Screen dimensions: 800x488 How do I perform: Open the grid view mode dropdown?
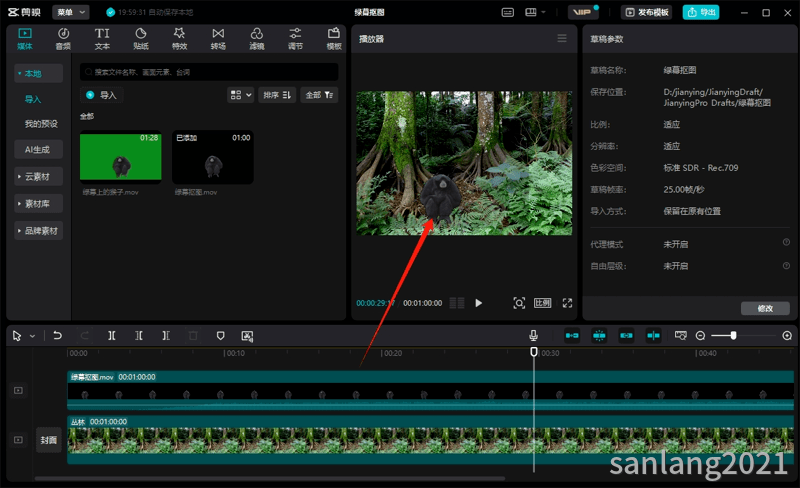point(241,95)
